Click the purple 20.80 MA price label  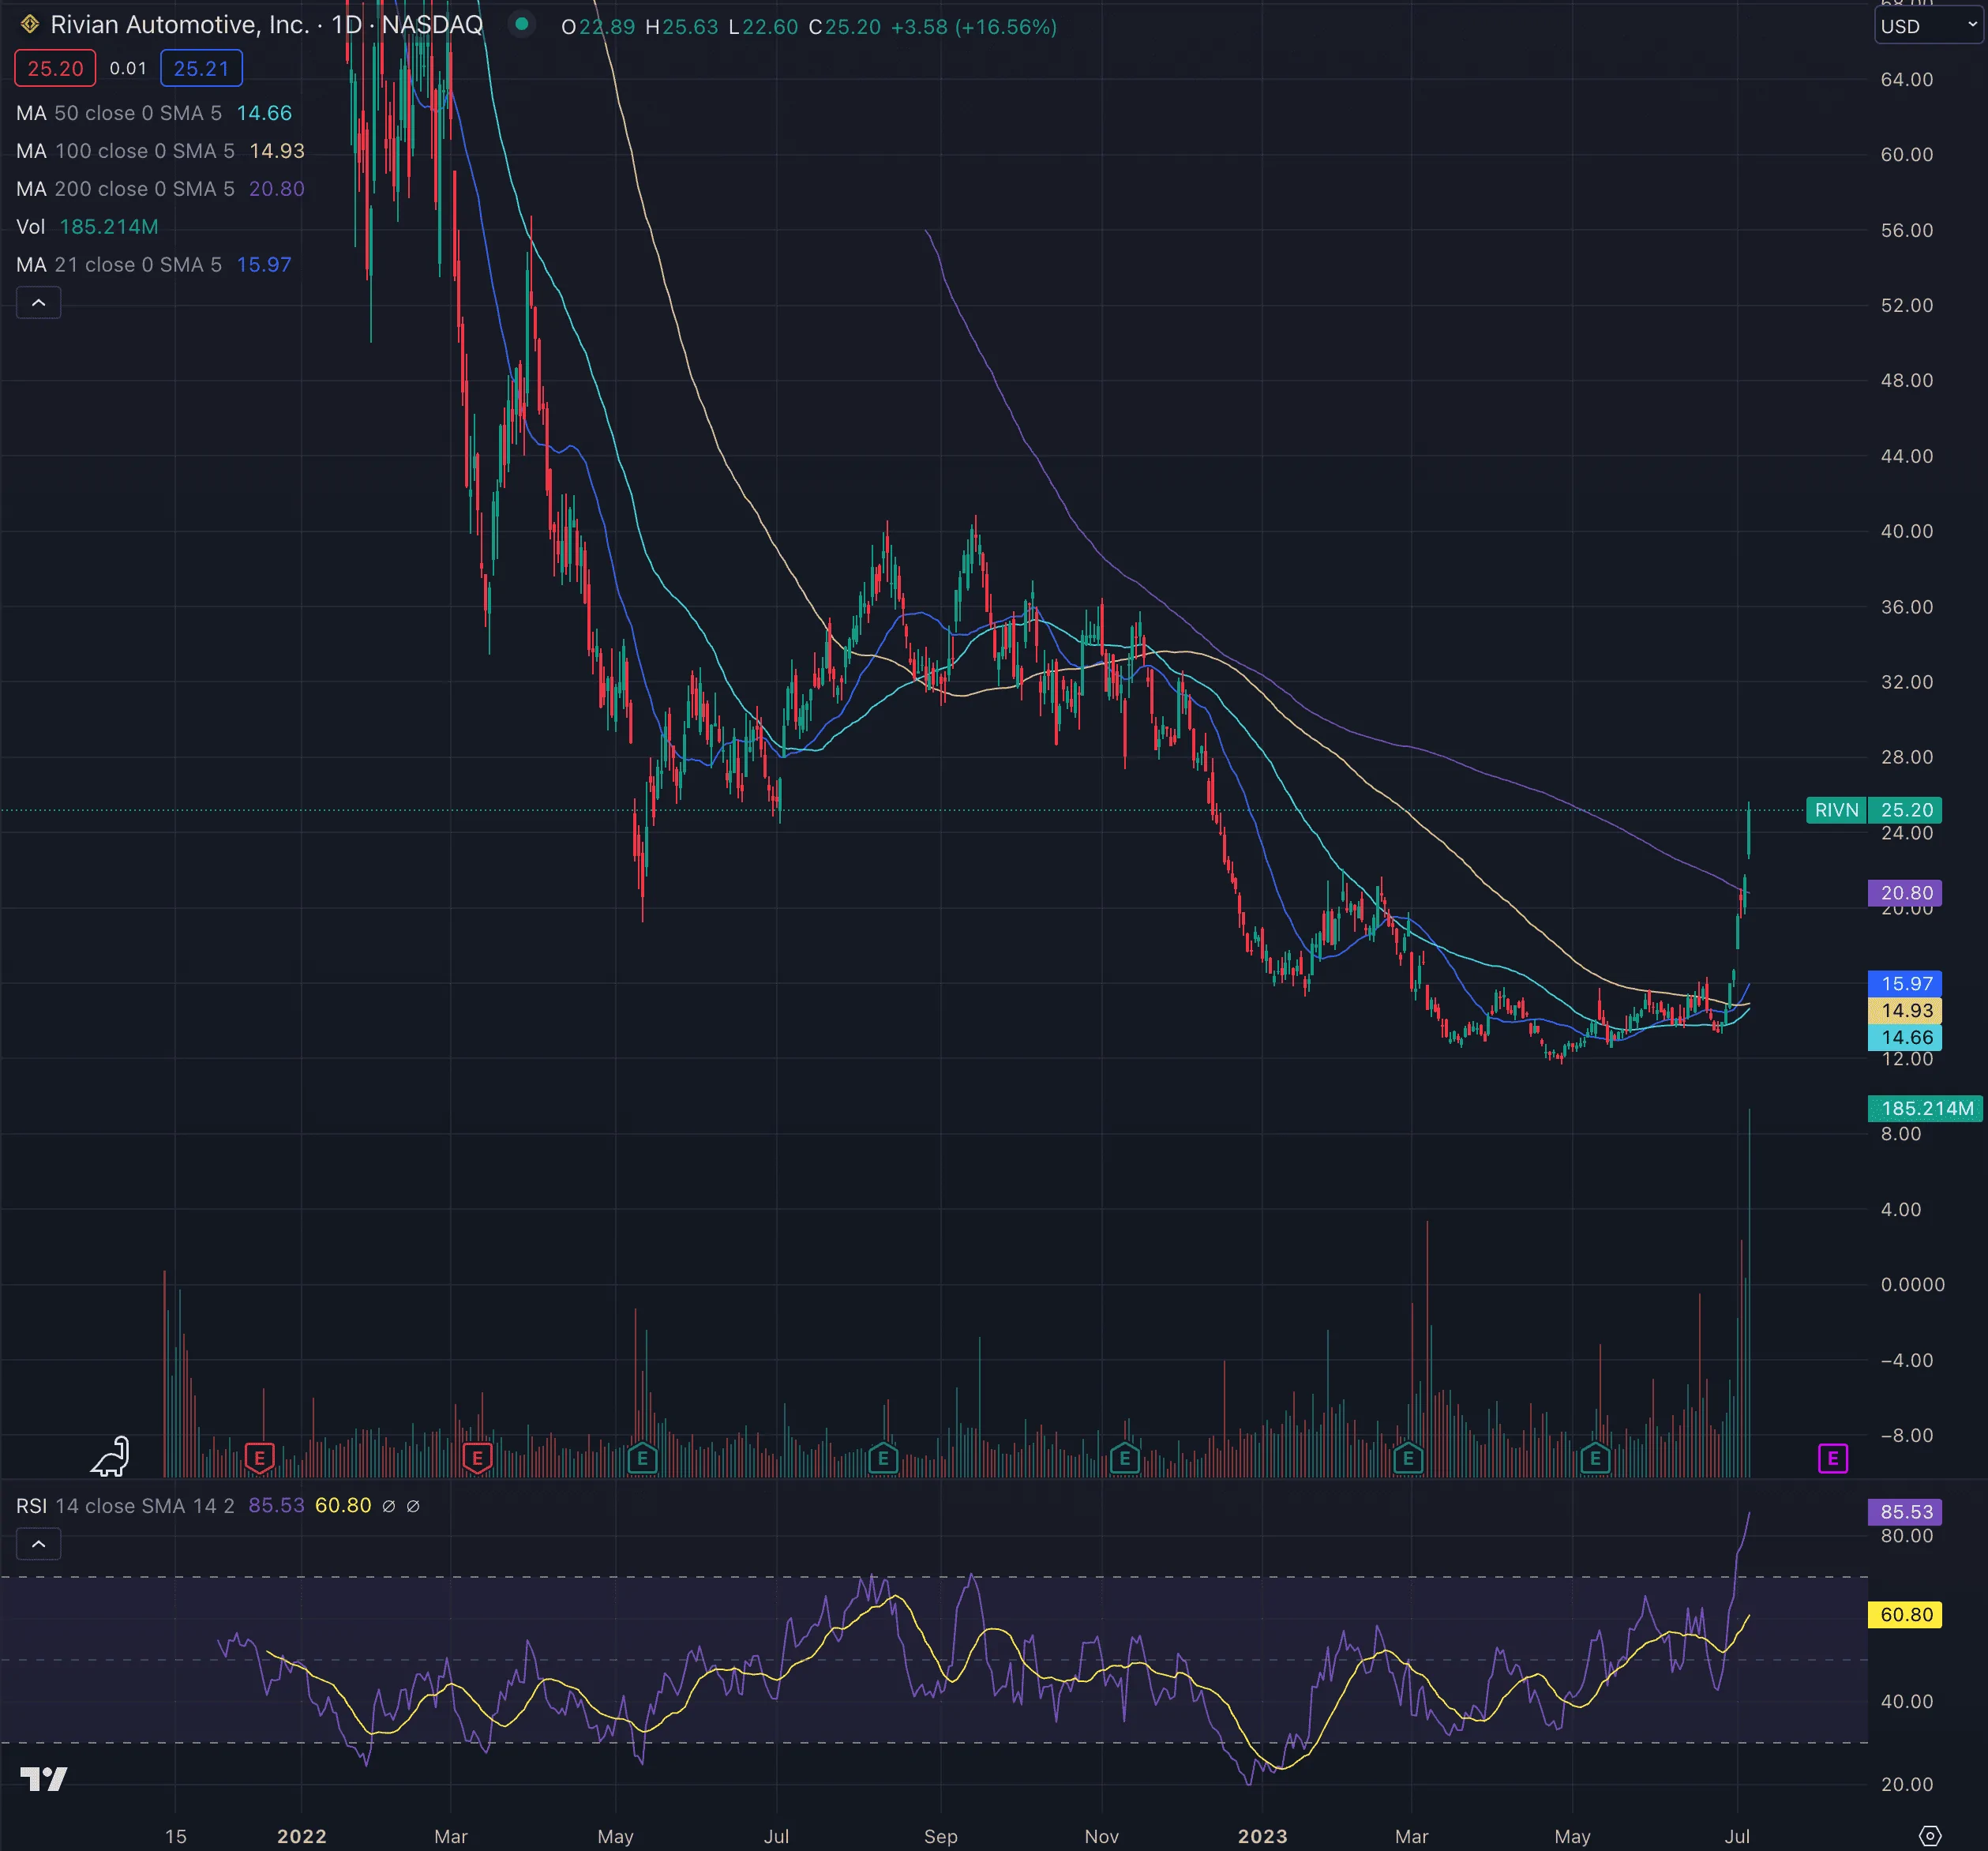pyautogui.click(x=1905, y=893)
